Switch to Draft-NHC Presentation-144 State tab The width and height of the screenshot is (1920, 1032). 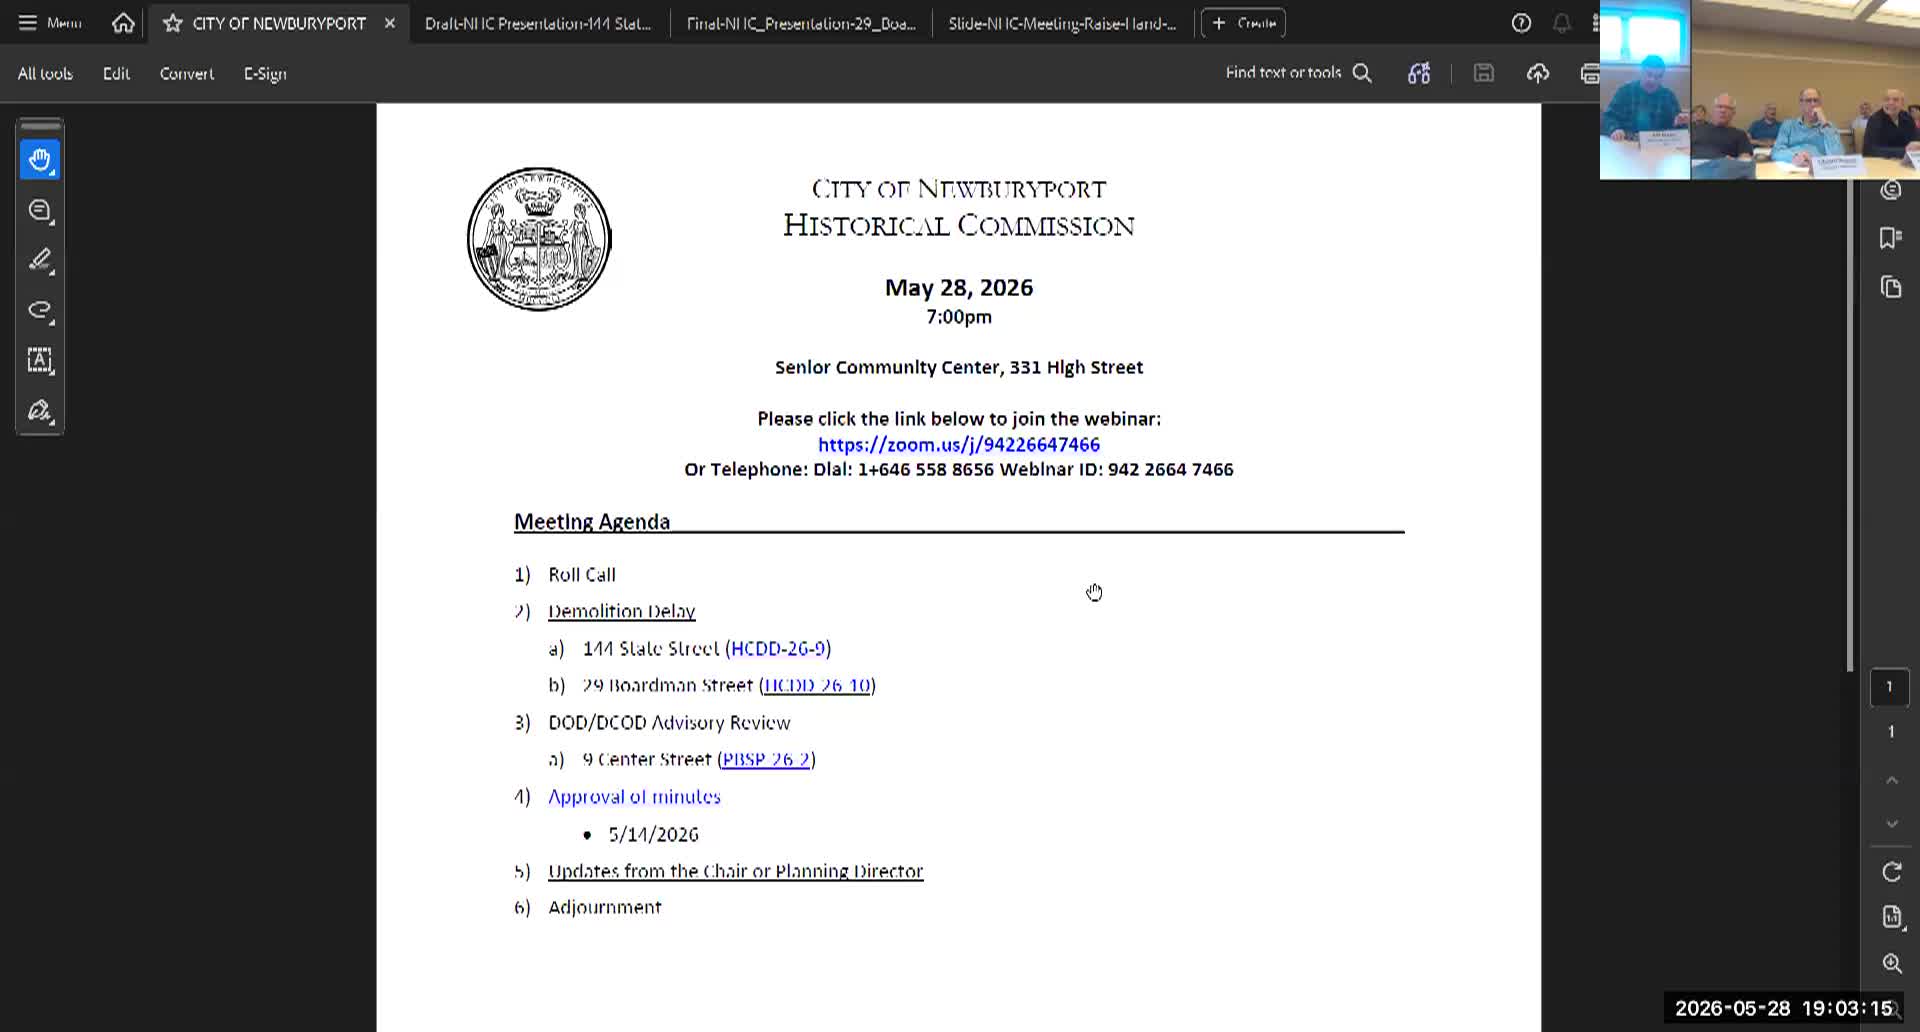click(x=538, y=23)
